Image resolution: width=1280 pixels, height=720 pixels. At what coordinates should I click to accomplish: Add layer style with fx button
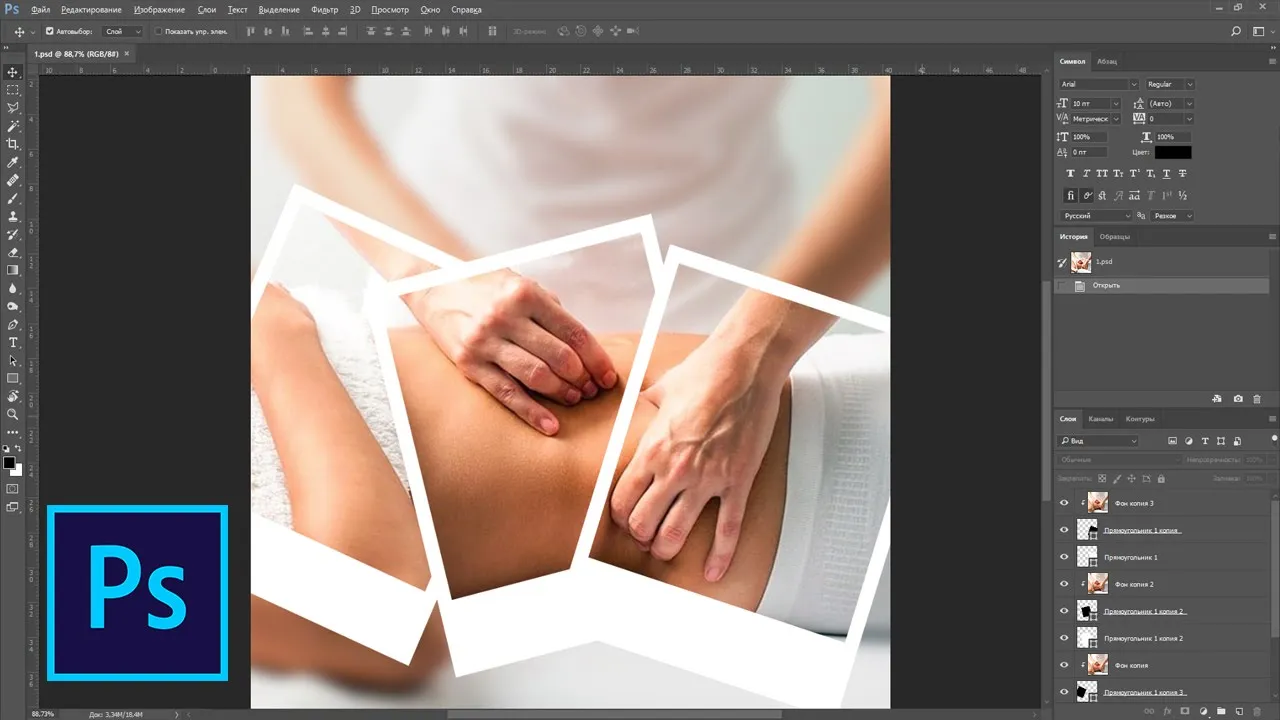1167,711
